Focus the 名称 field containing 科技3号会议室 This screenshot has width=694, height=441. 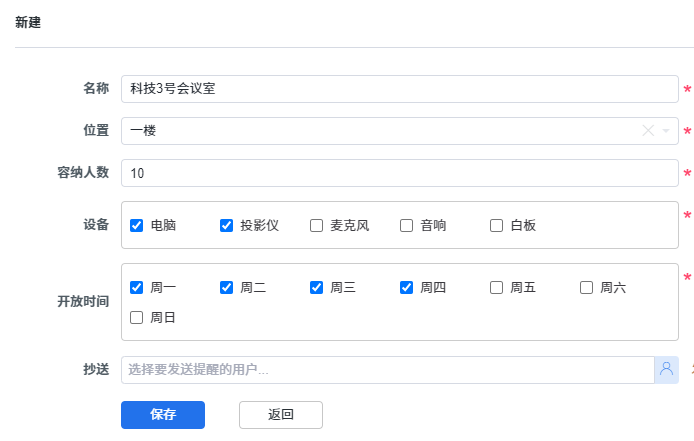coord(400,89)
